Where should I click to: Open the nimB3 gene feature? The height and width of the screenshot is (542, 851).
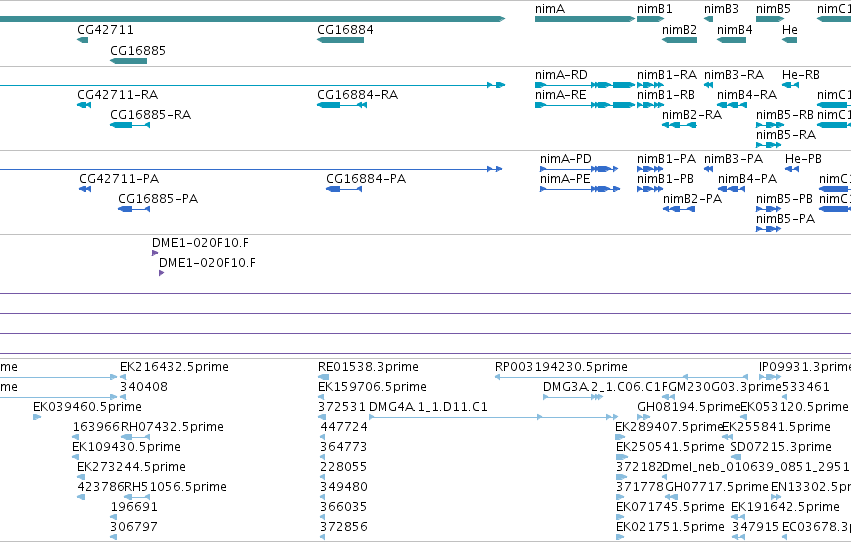point(708,19)
